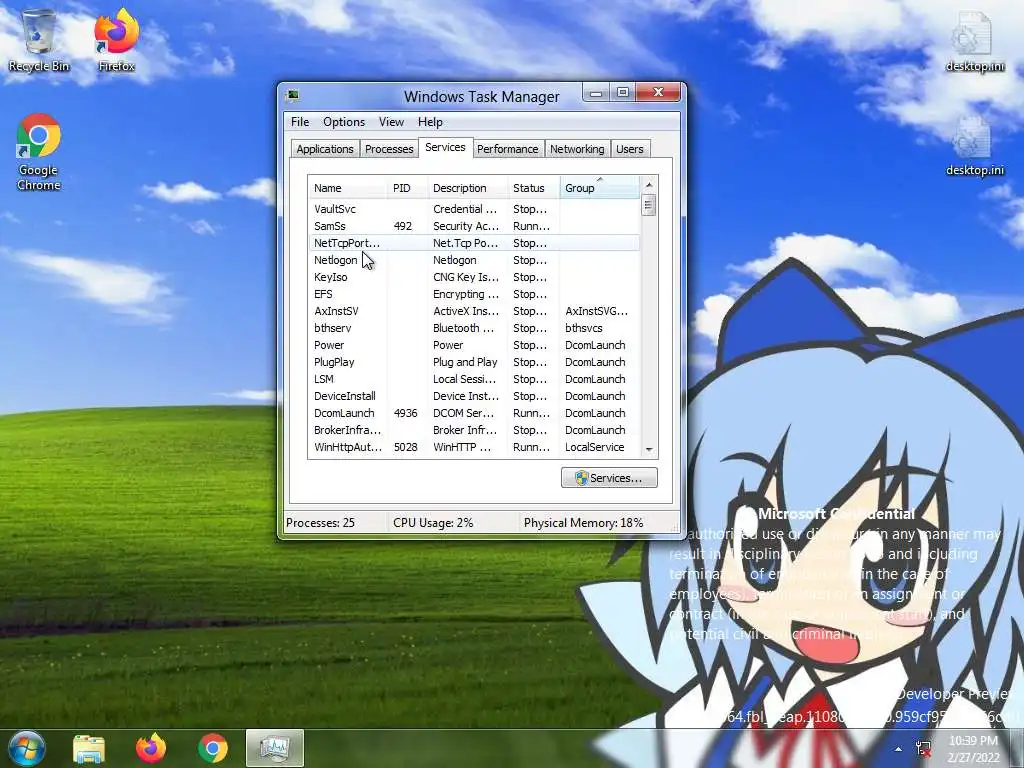Select the lower desktop.ini file icon
1024x768 pixels.
[x=974, y=145]
